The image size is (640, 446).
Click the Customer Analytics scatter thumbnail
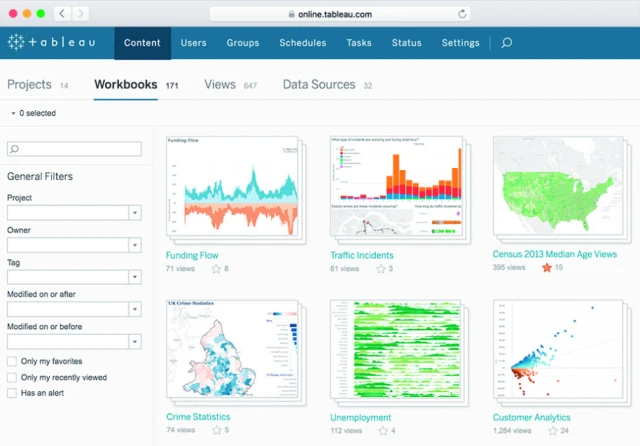[558, 350]
